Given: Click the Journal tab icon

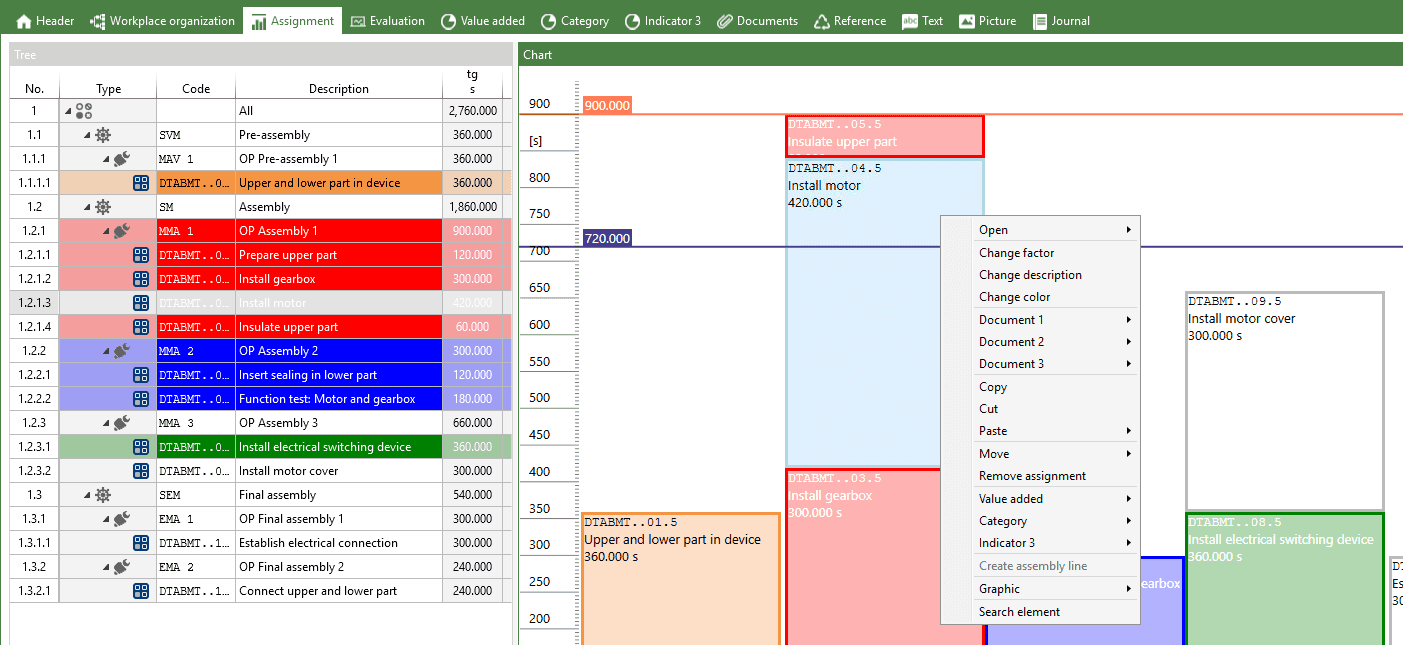Looking at the screenshot, I should 1040,21.
